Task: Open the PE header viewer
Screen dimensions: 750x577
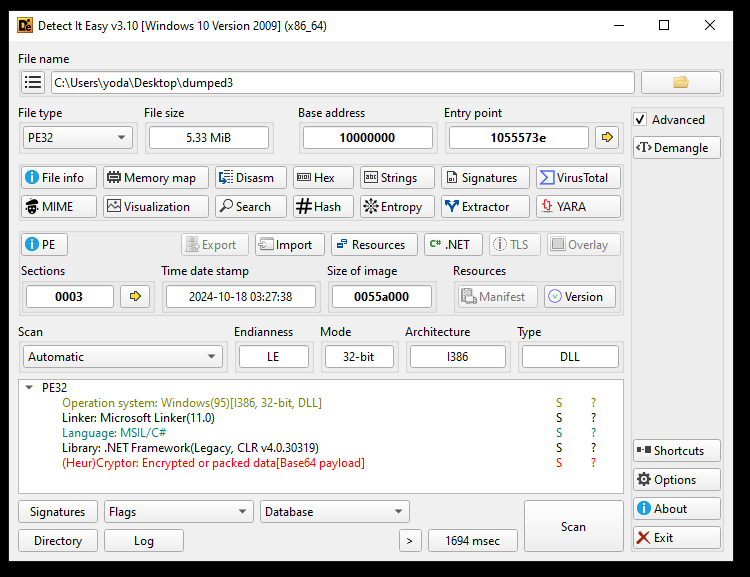Action: (x=44, y=244)
